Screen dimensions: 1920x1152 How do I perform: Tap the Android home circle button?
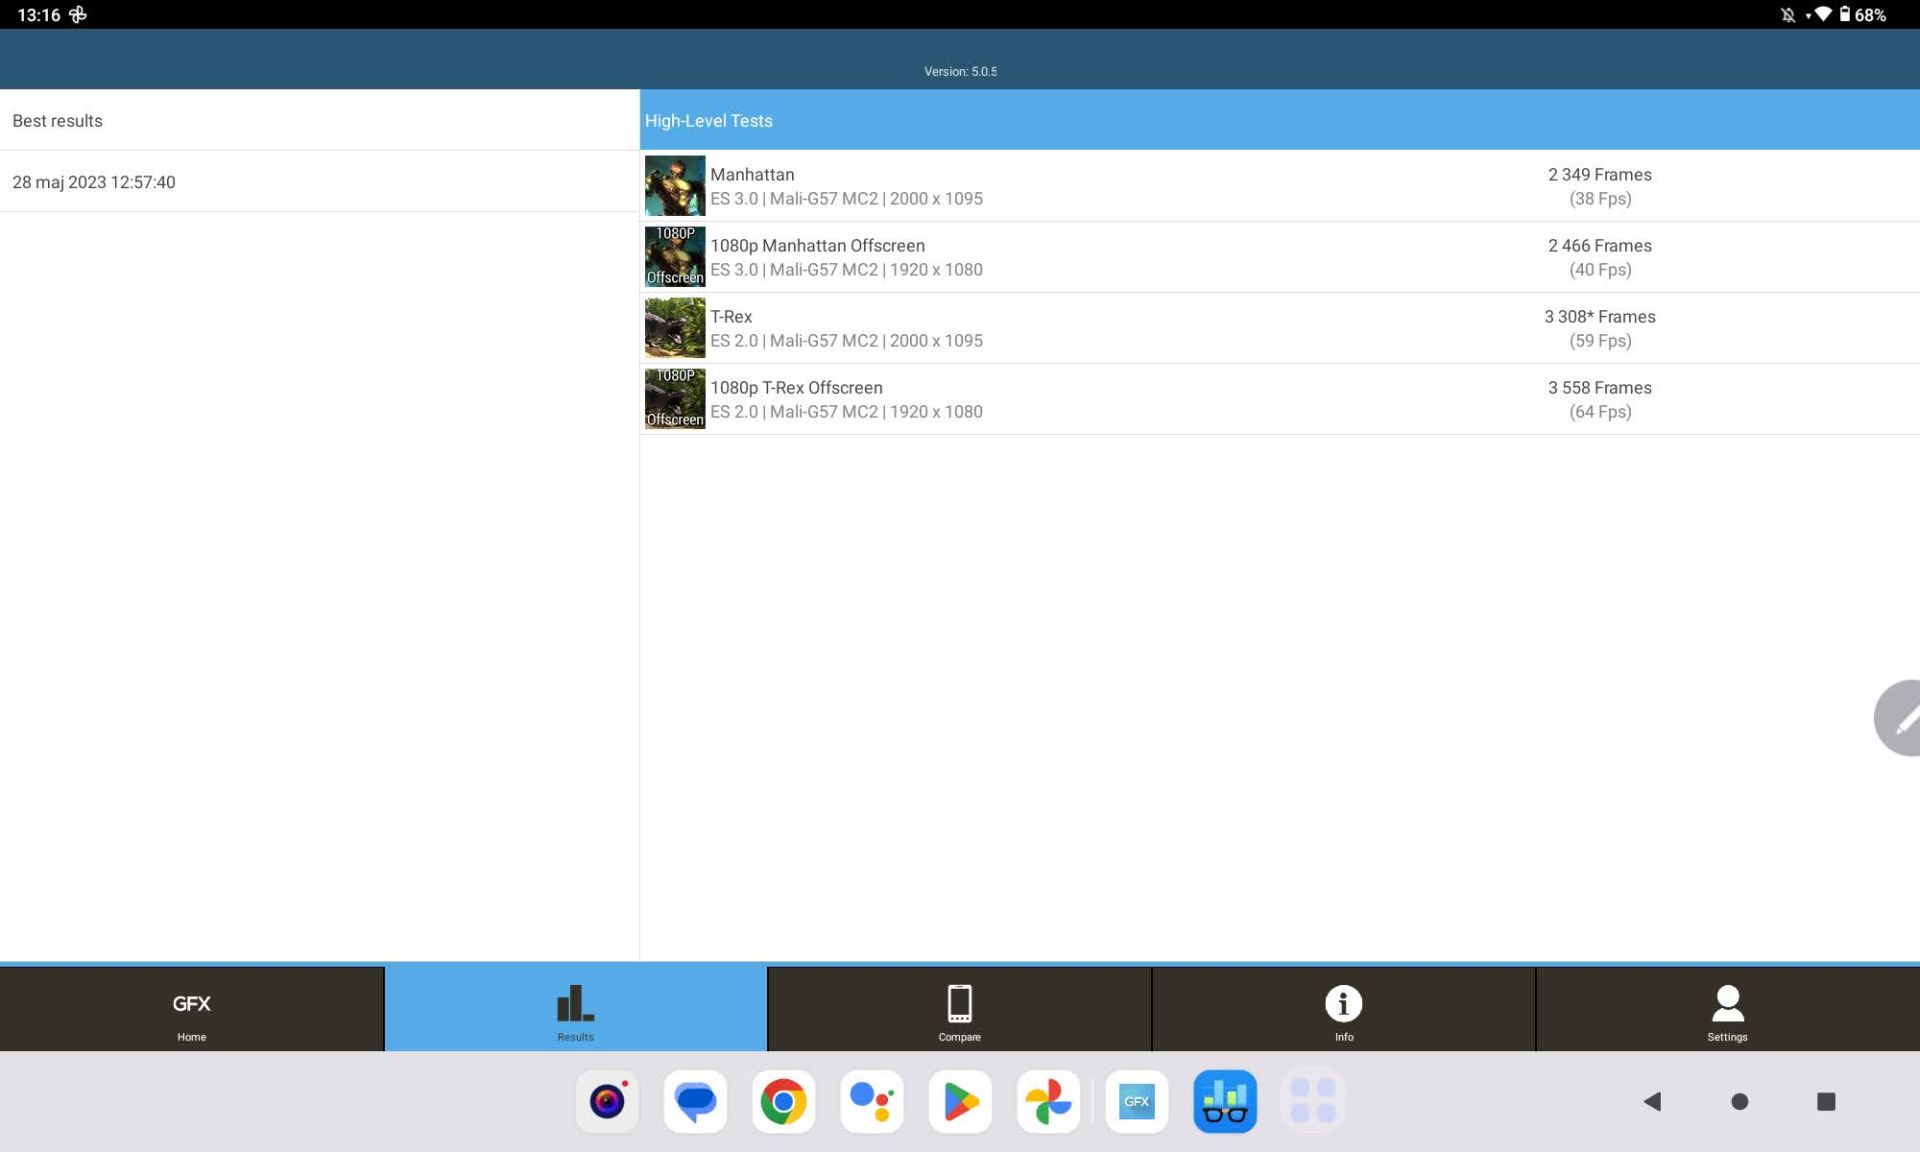[1739, 1101]
